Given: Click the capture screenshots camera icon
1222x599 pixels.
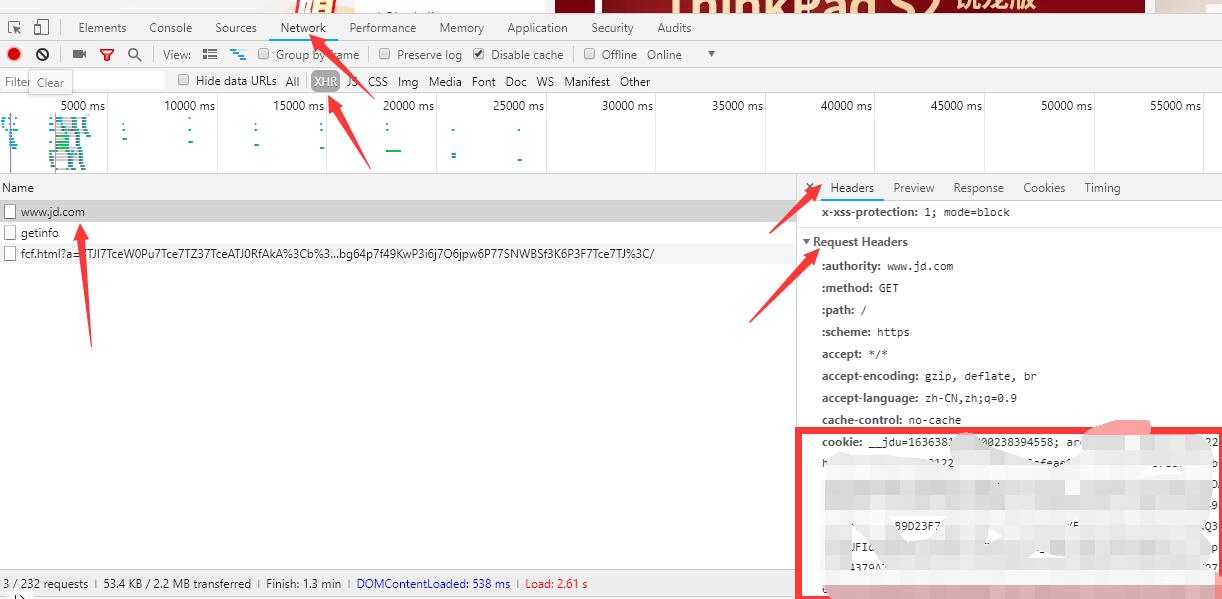Looking at the screenshot, I should (x=79, y=55).
